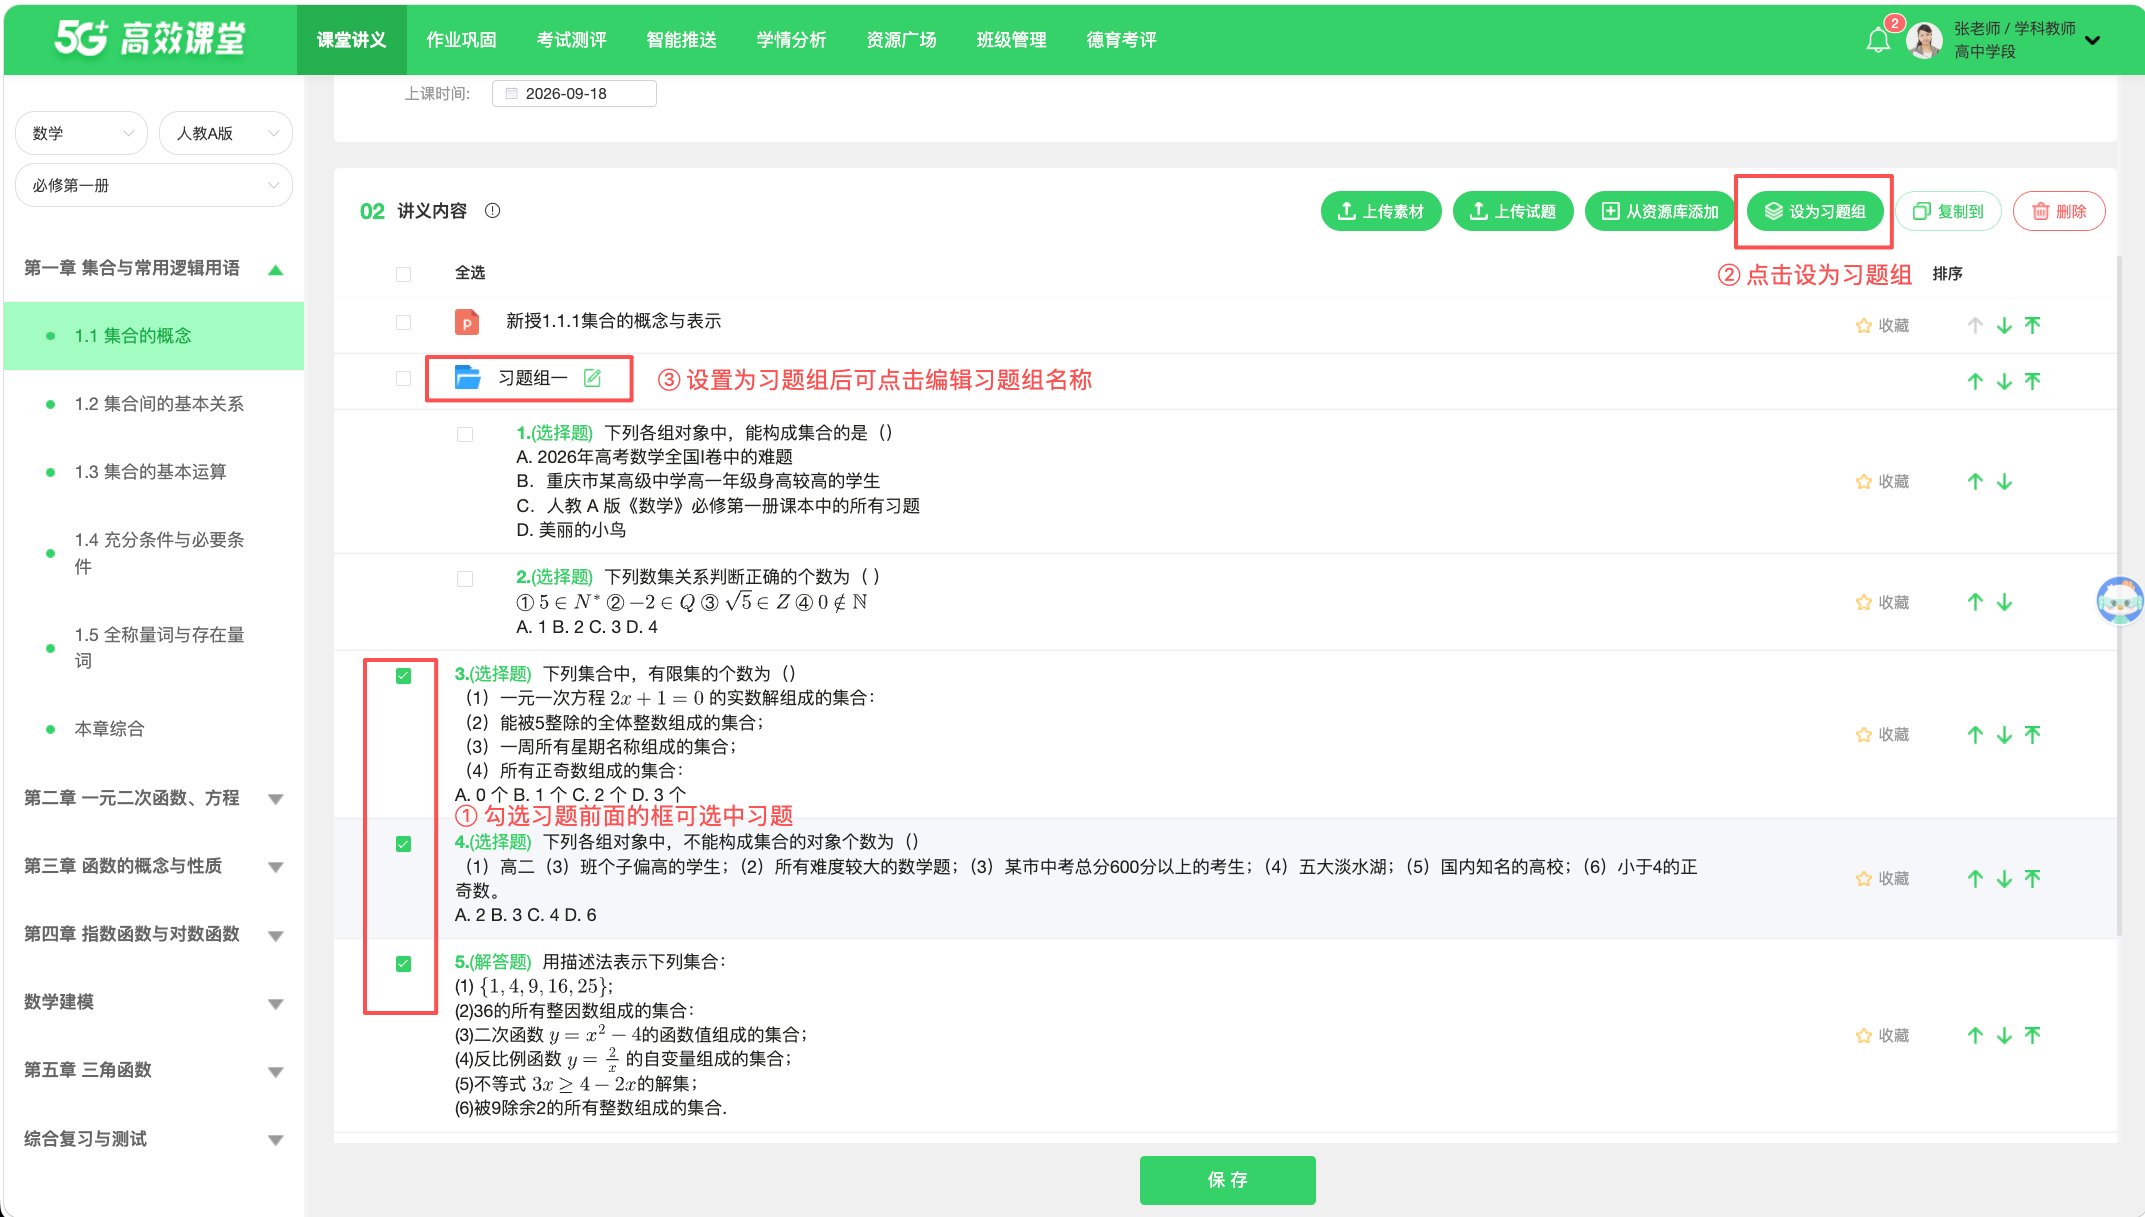This screenshot has height=1217, width=2145.
Task: Open the notification bell icon
Action: pos(1878,40)
